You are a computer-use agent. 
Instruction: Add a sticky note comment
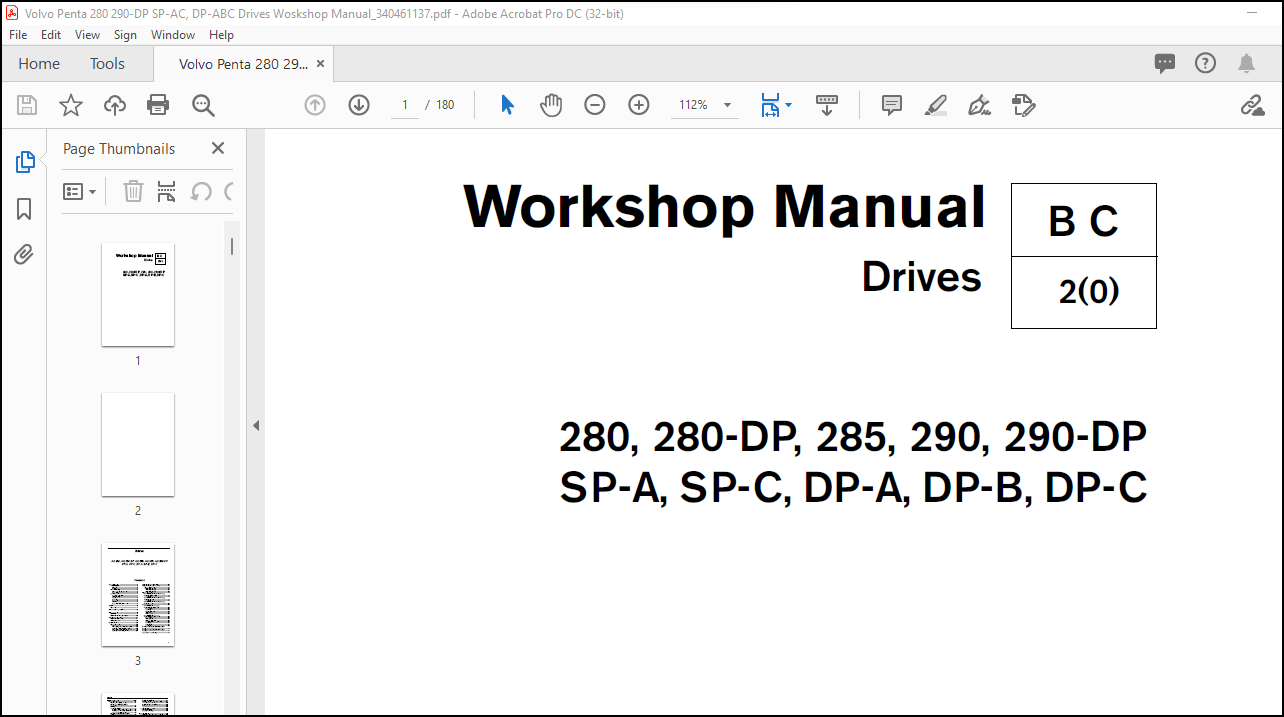click(892, 105)
